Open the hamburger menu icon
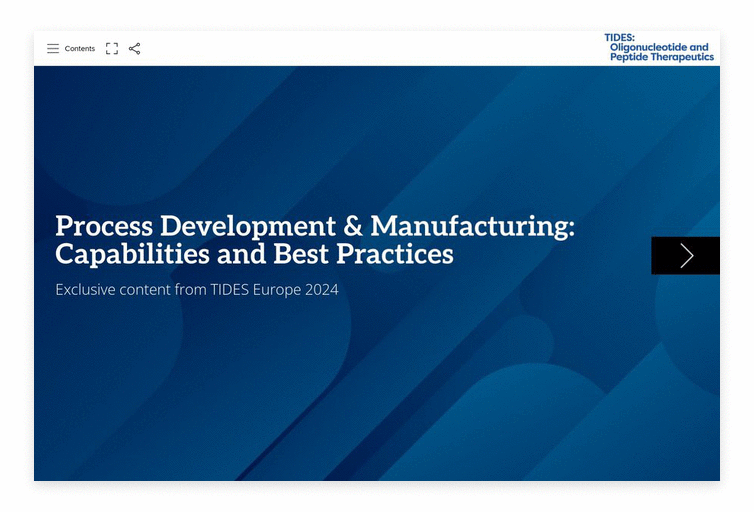The image size is (754, 512). coord(53,48)
